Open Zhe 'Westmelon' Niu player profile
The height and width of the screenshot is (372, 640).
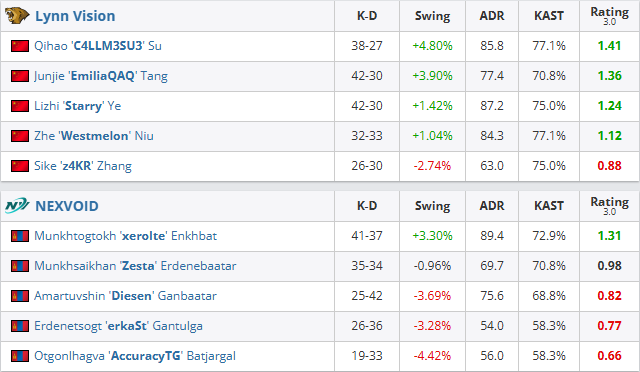(x=94, y=136)
